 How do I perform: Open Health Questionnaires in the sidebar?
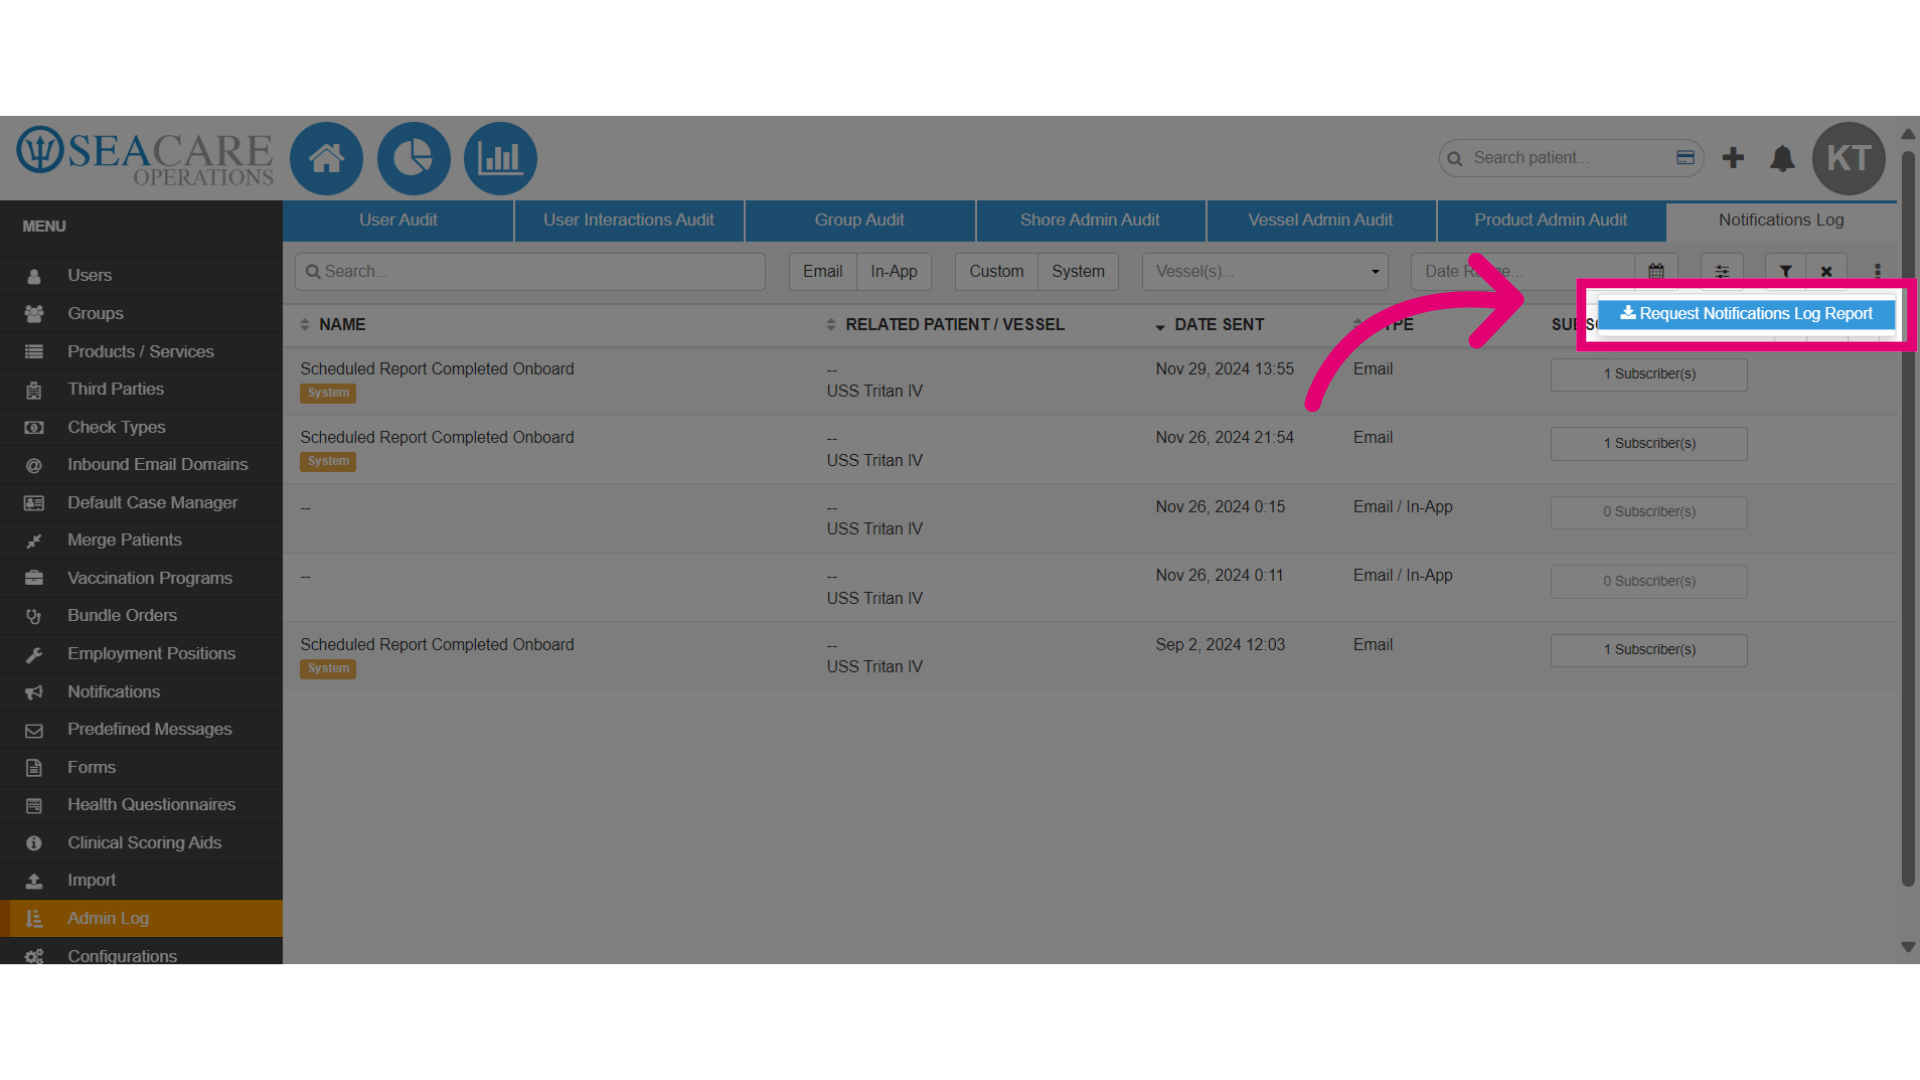pos(141,805)
